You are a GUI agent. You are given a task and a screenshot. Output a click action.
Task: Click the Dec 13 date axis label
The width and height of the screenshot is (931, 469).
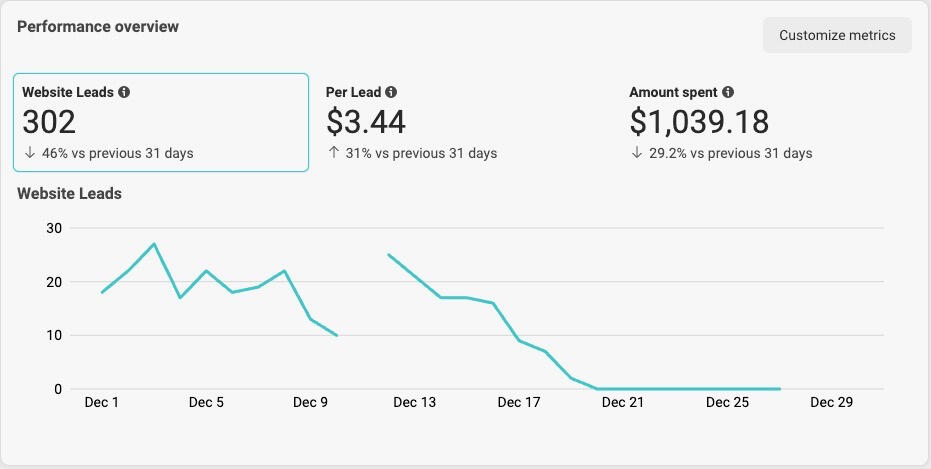pos(414,403)
